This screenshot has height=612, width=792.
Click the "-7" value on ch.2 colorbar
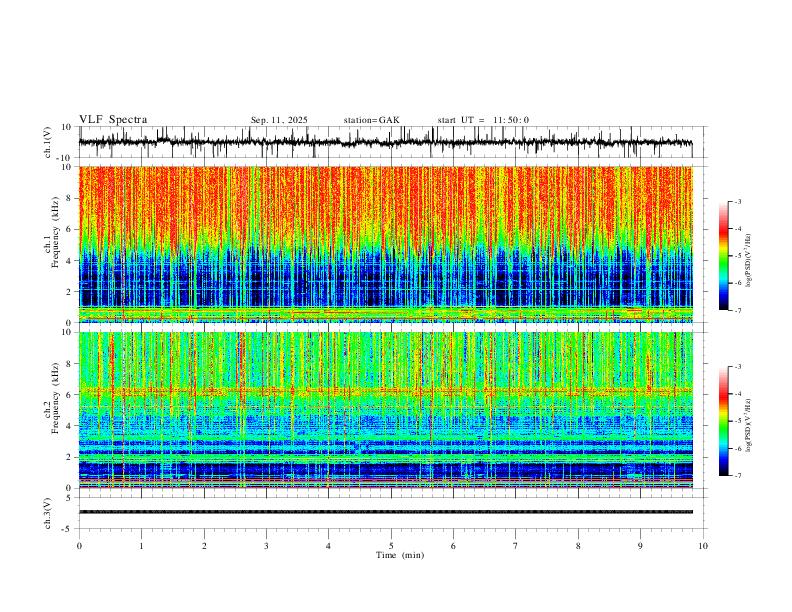[738, 476]
